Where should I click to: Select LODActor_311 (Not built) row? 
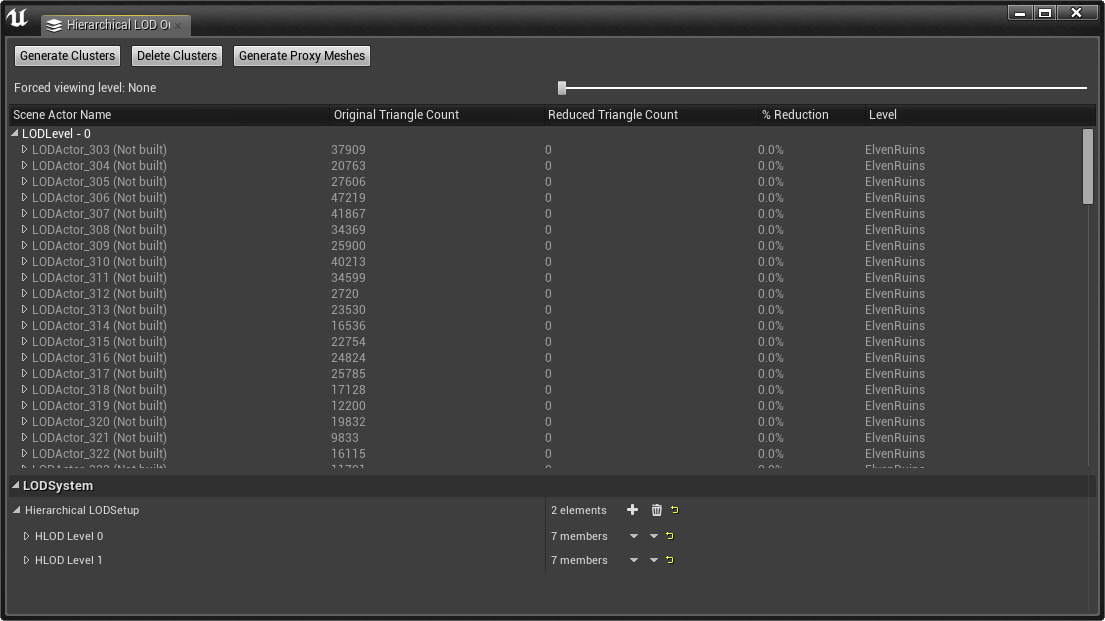pos(545,278)
